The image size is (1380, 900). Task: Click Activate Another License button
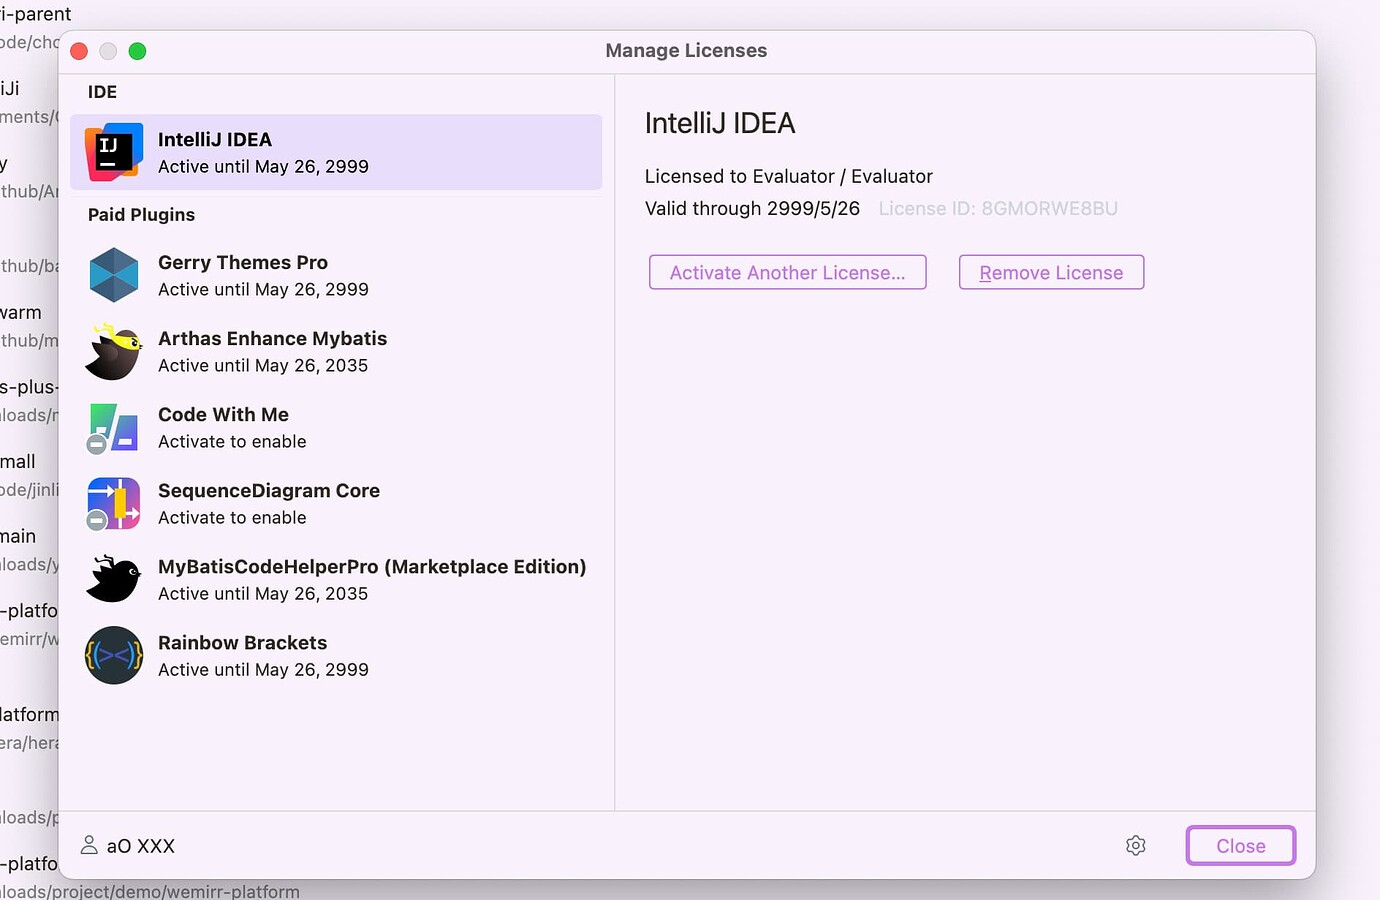pos(788,272)
